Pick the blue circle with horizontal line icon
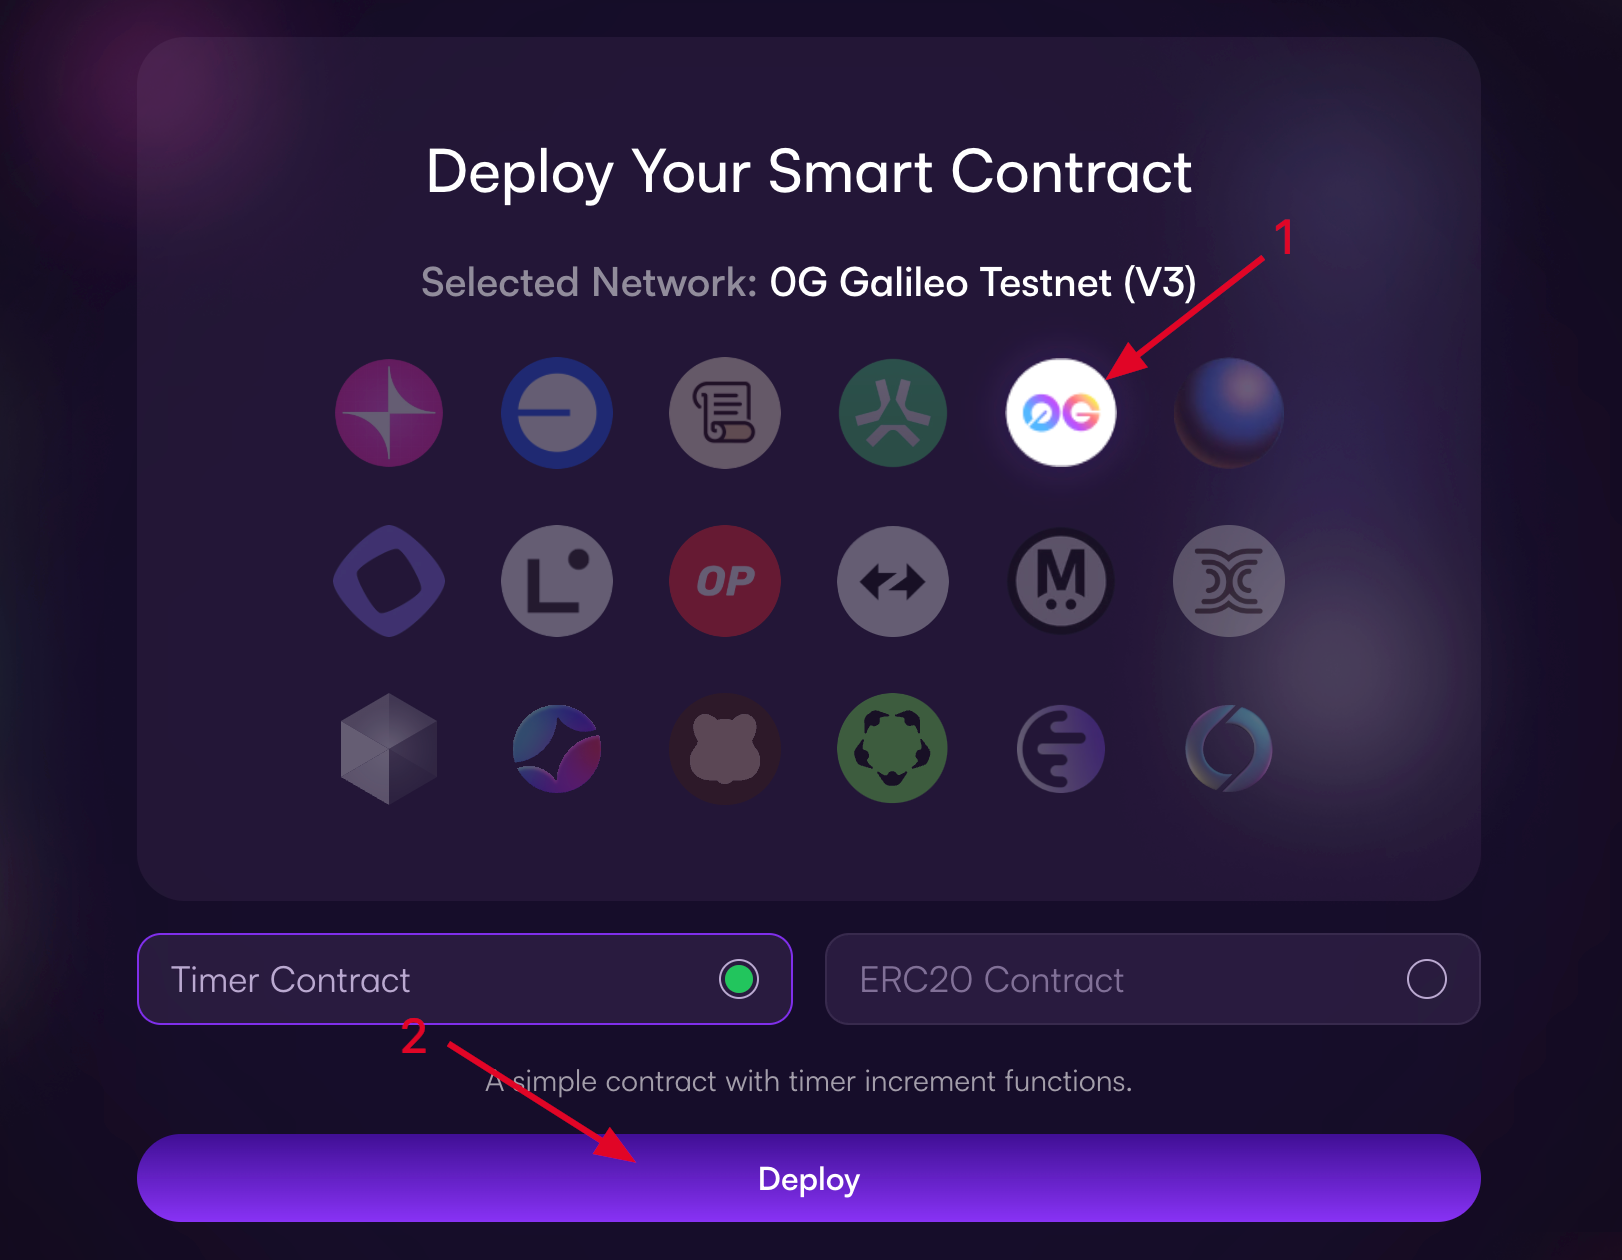 (x=557, y=413)
